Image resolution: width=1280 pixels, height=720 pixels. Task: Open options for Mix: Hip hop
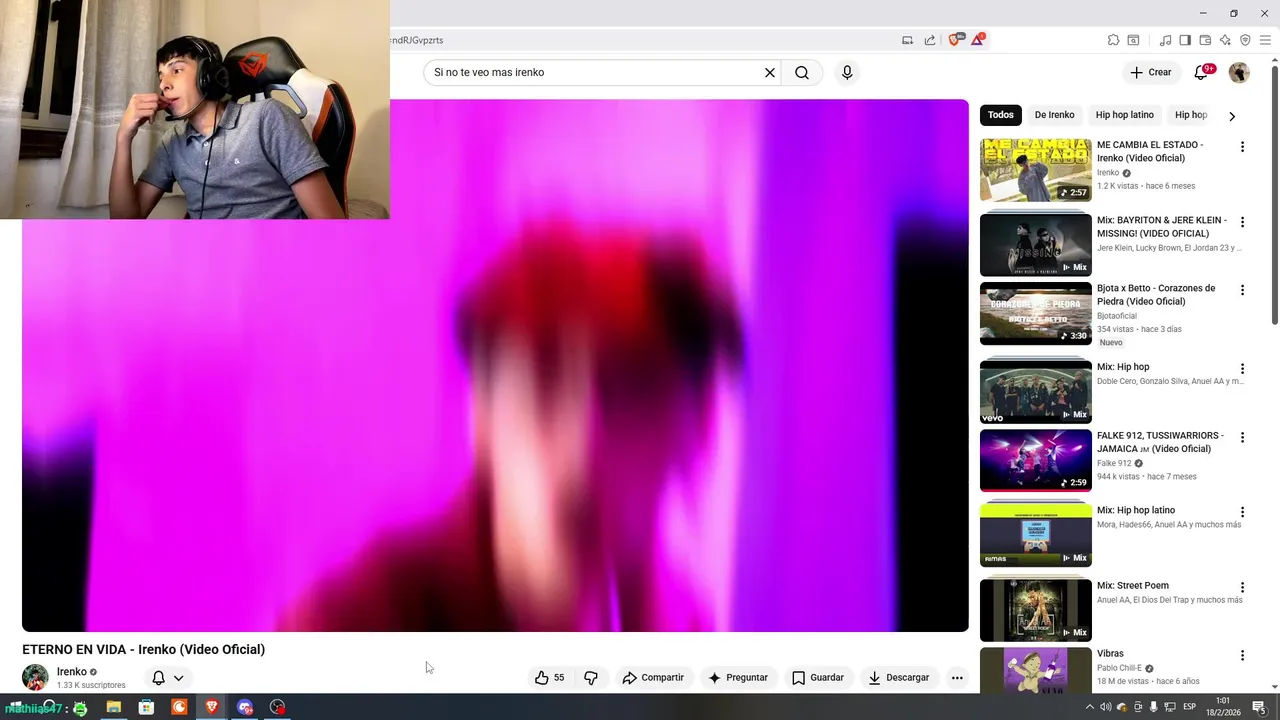pos(1242,369)
